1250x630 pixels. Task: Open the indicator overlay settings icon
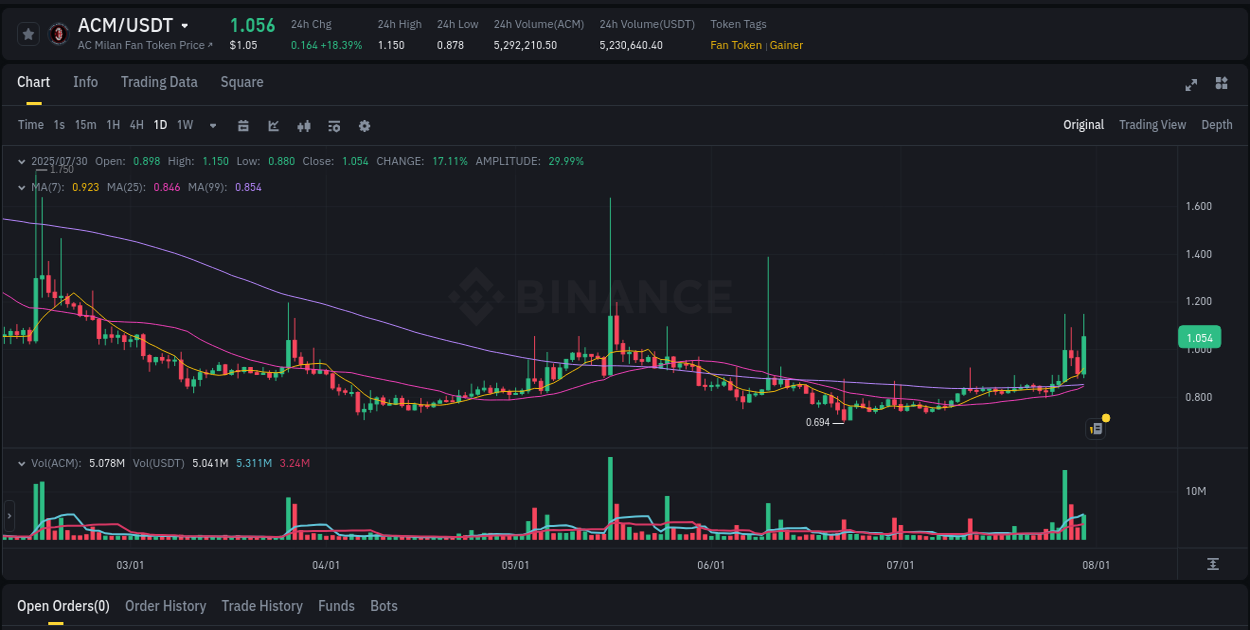coord(333,126)
